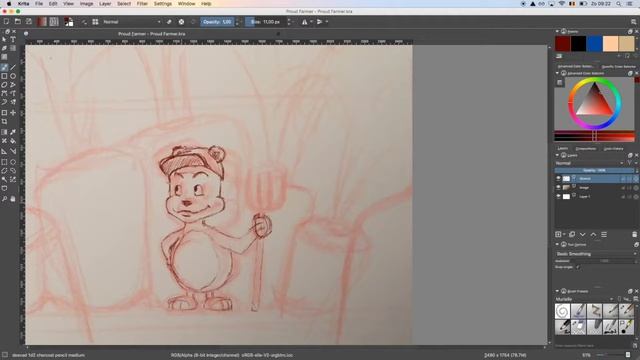Delete the selected layer with trash icon
The image size is (640, 360).
click(634, 234)
